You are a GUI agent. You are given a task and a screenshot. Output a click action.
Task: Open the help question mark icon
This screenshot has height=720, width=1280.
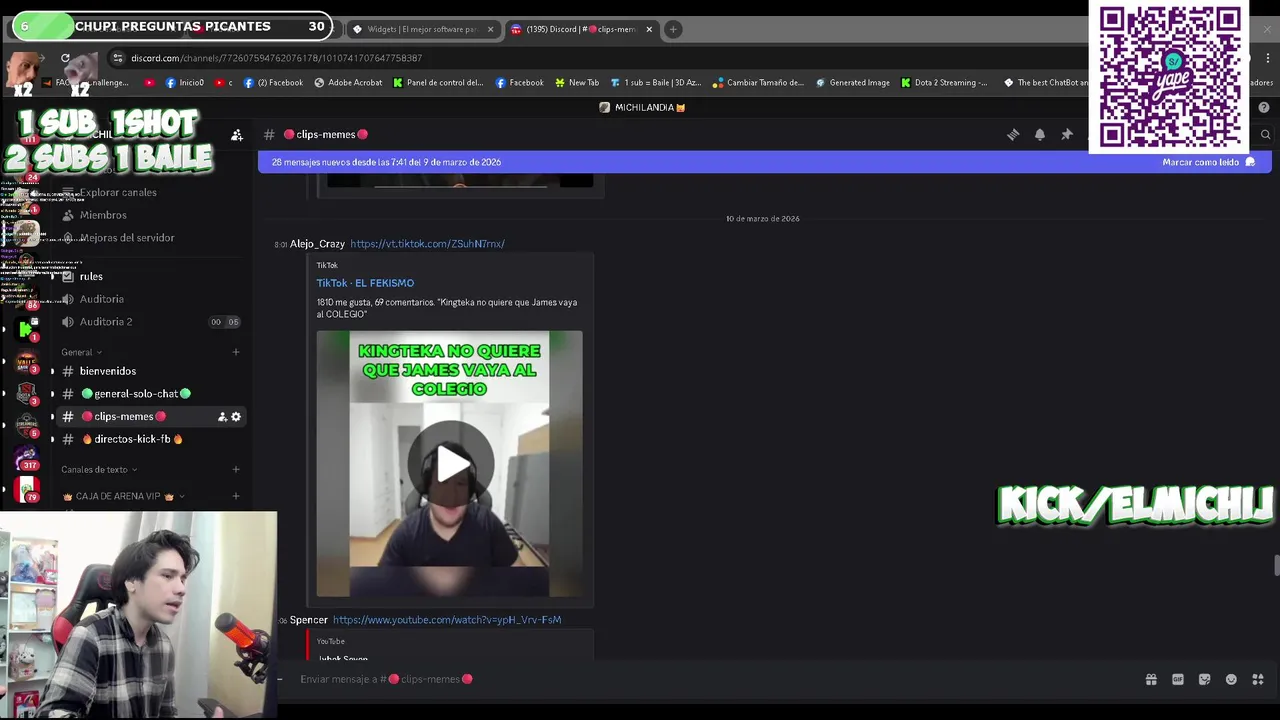(x=1264, y=107)
